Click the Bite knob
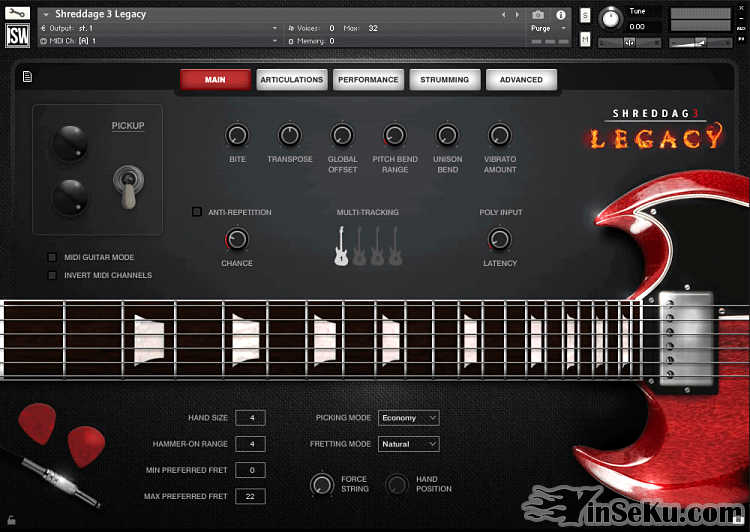The height and width of the screenshot is (532, 750). 237,135
